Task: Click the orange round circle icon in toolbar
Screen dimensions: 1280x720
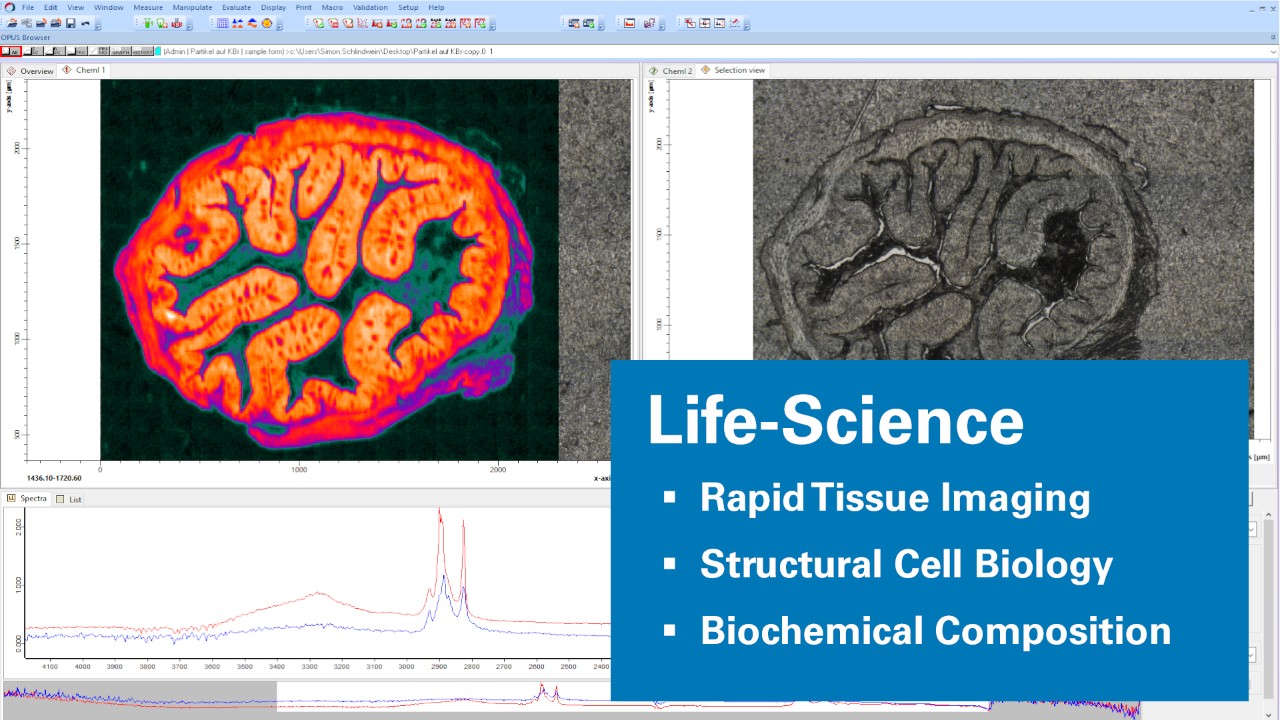Action: point(267,23)
